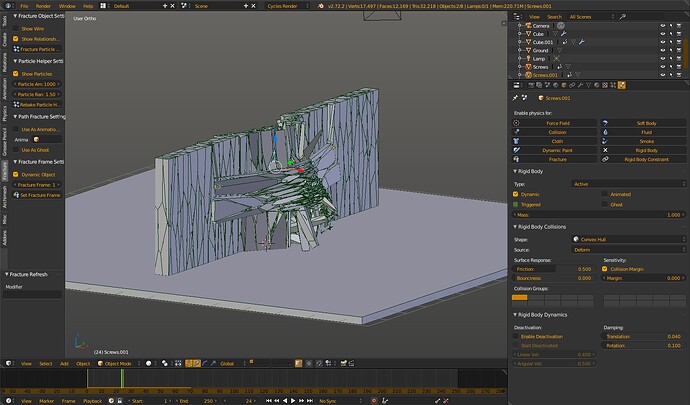
Task: Click the Fracture Particle button
Action: [x=37, y=49]
